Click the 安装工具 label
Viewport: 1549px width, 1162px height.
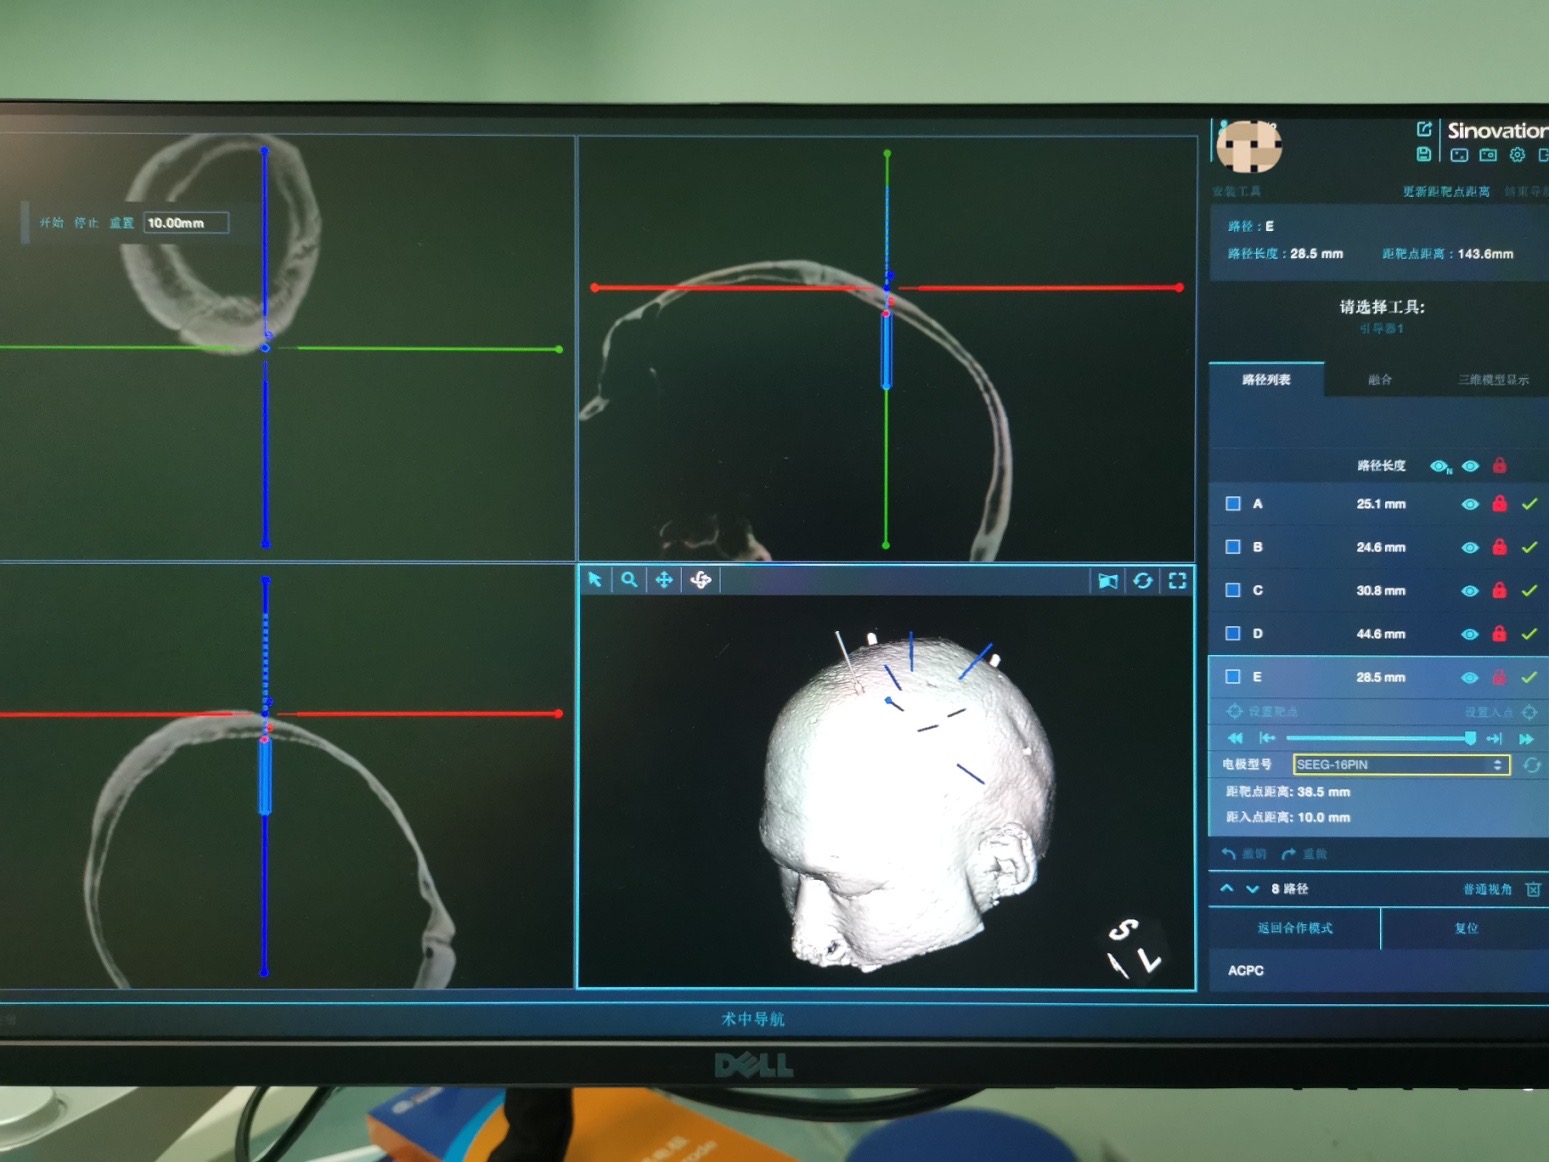1237,191
